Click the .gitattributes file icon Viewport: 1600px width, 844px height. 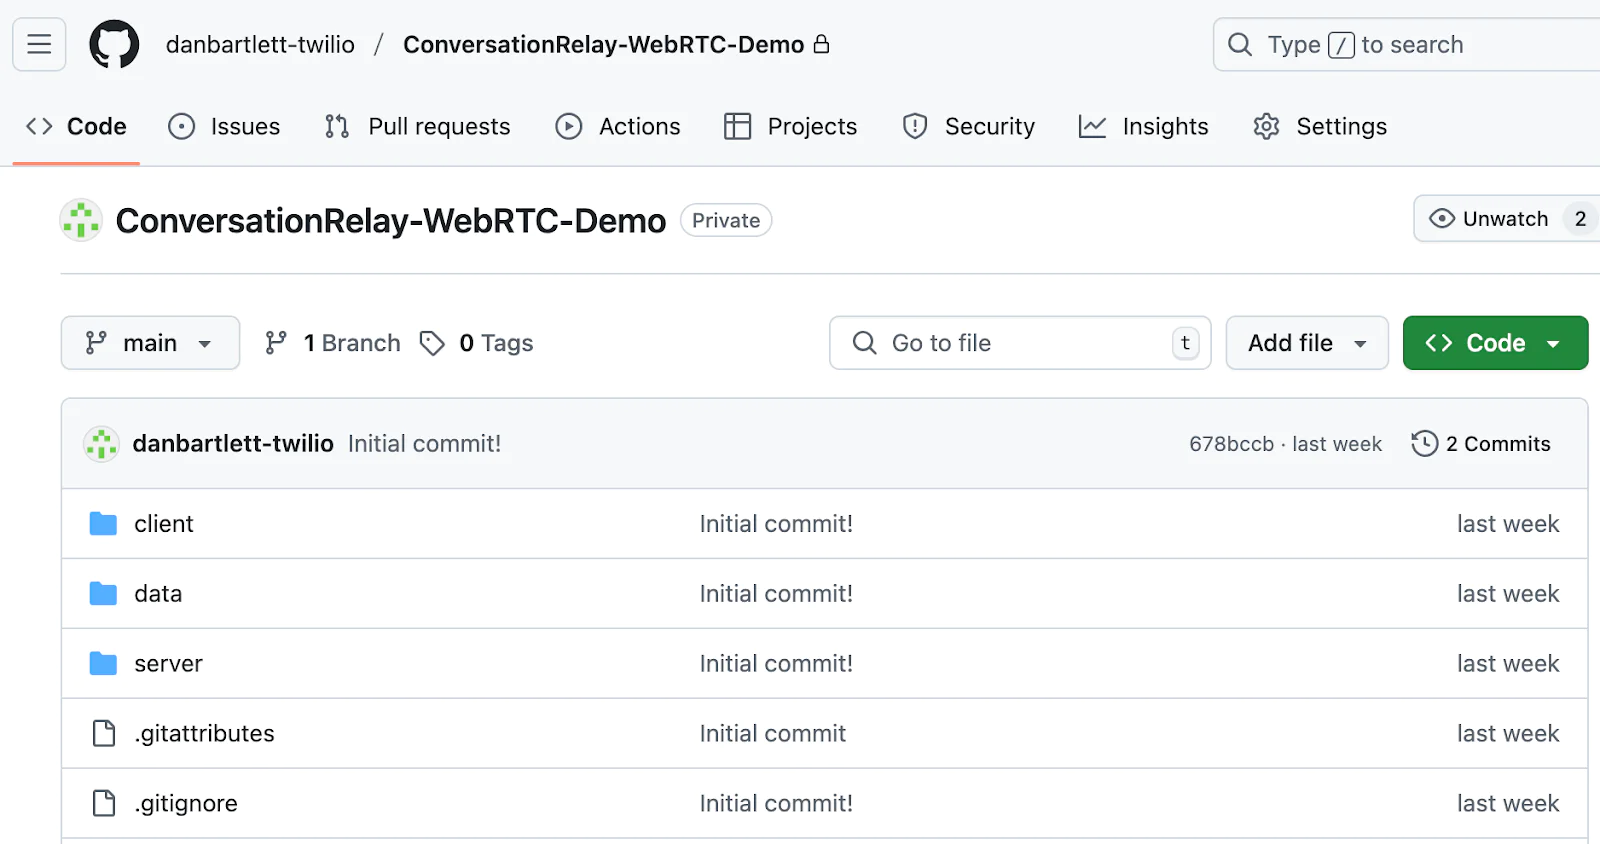point(104,734)
